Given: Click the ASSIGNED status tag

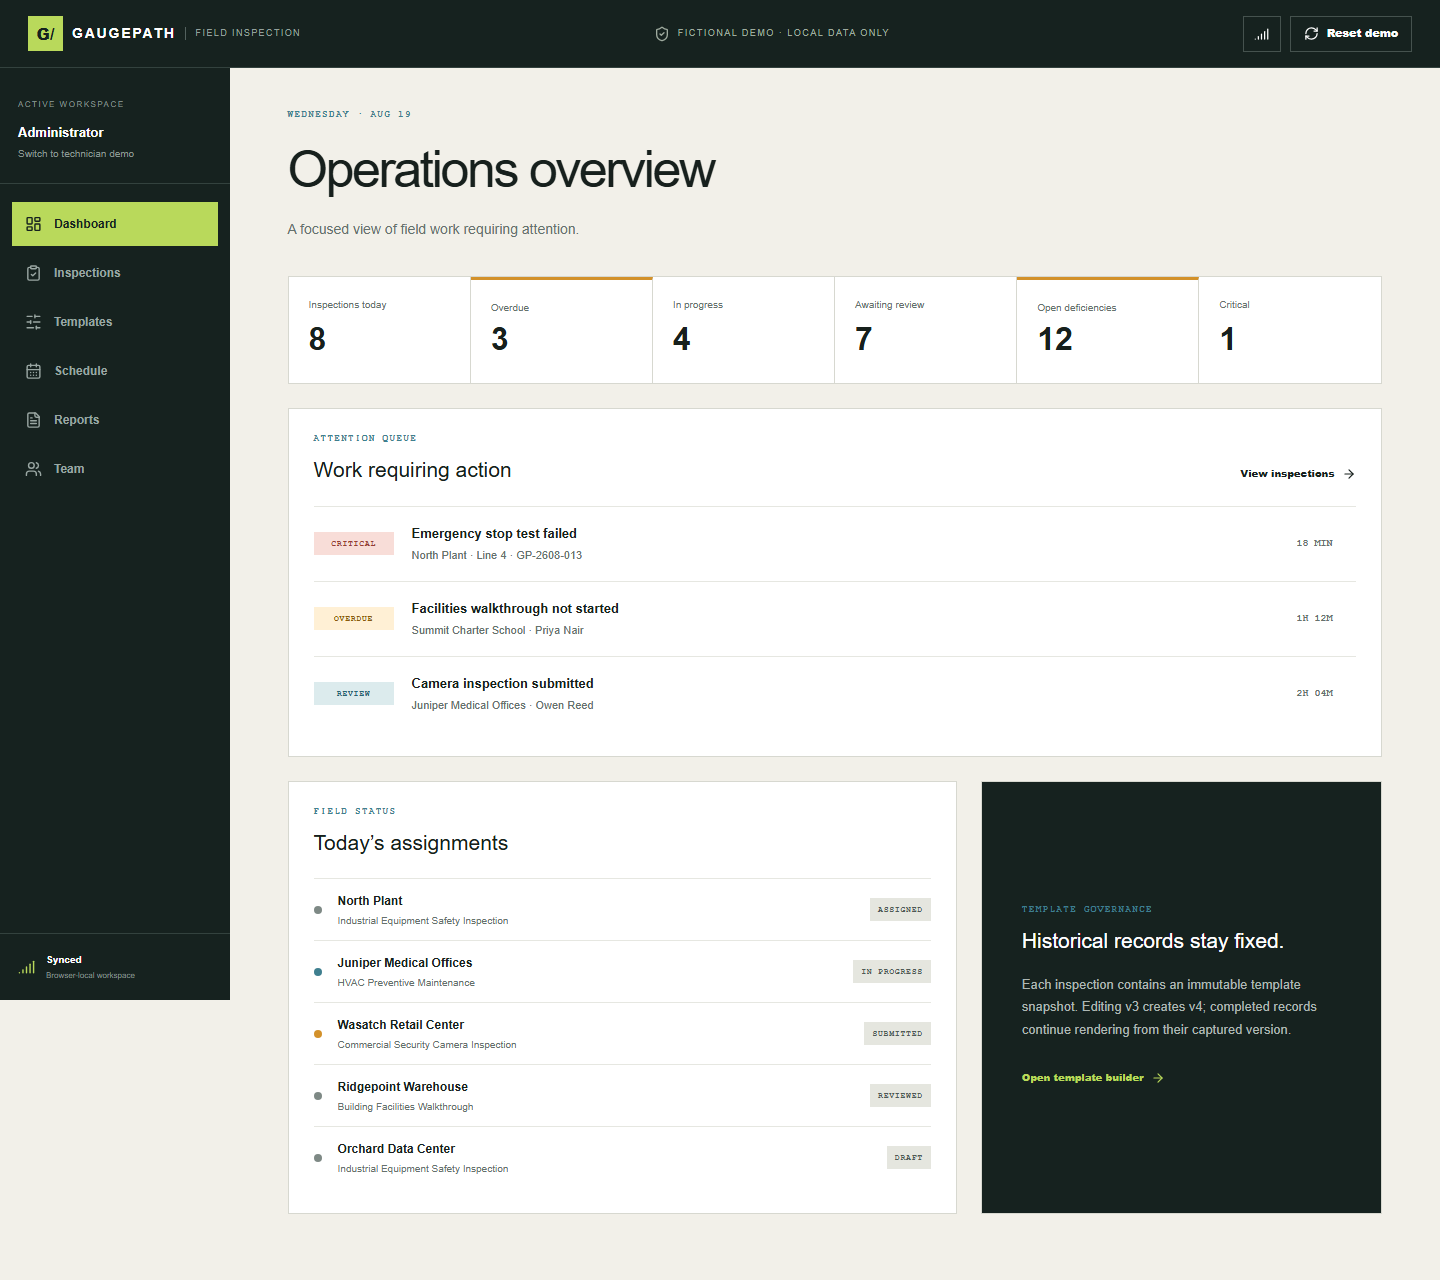Looking at the screenshot, I should pyautogui.click(x=900, y=910).
